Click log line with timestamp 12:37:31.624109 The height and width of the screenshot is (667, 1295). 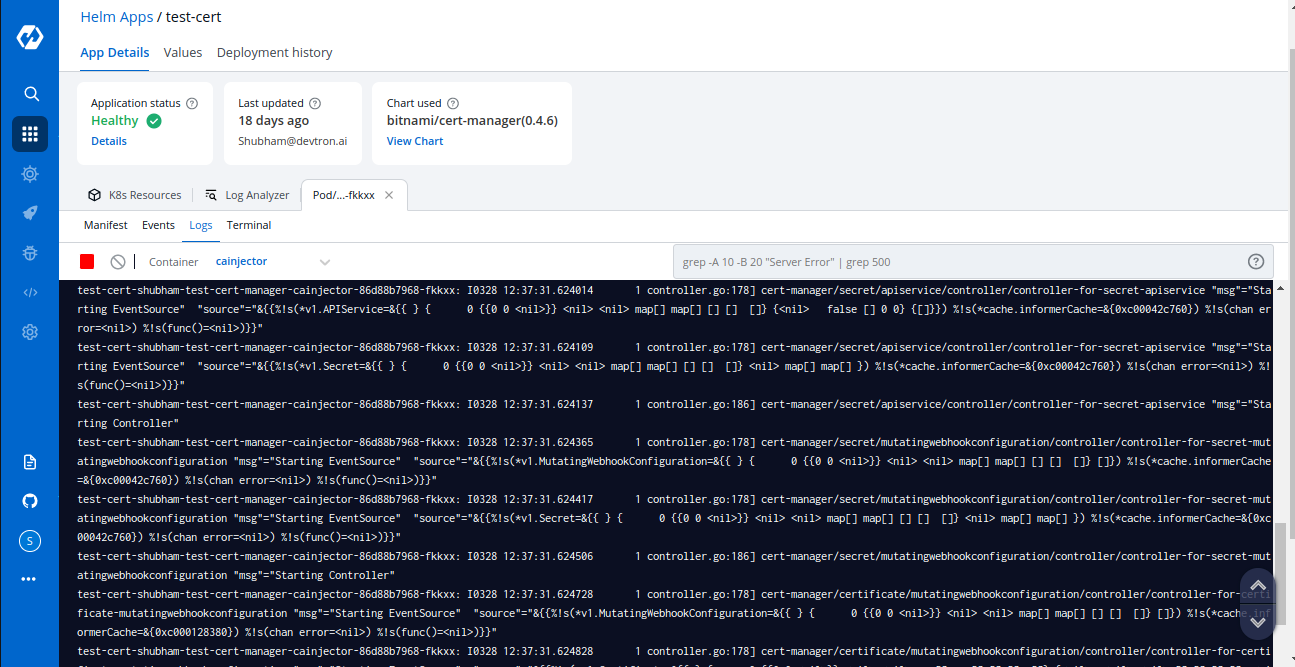[x=674, y=366]
